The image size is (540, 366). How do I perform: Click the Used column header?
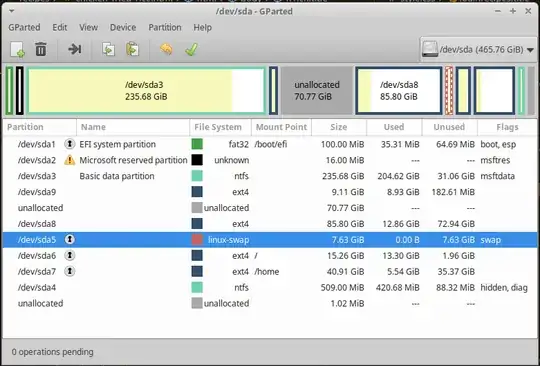pos(394,127)
